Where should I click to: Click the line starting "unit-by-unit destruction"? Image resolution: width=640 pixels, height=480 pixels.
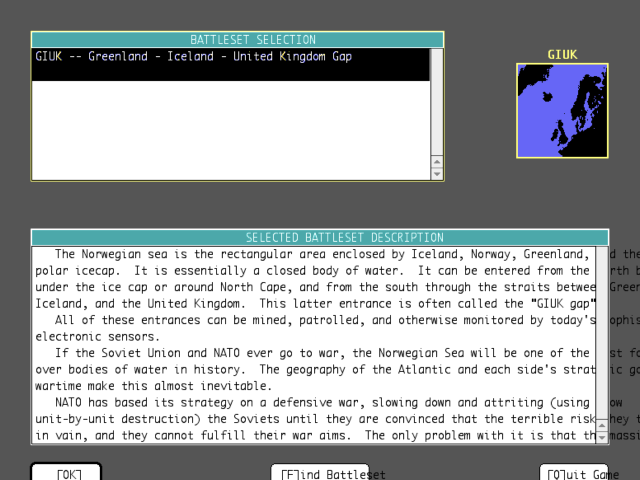pyautogui.click(x=315, y=419)
